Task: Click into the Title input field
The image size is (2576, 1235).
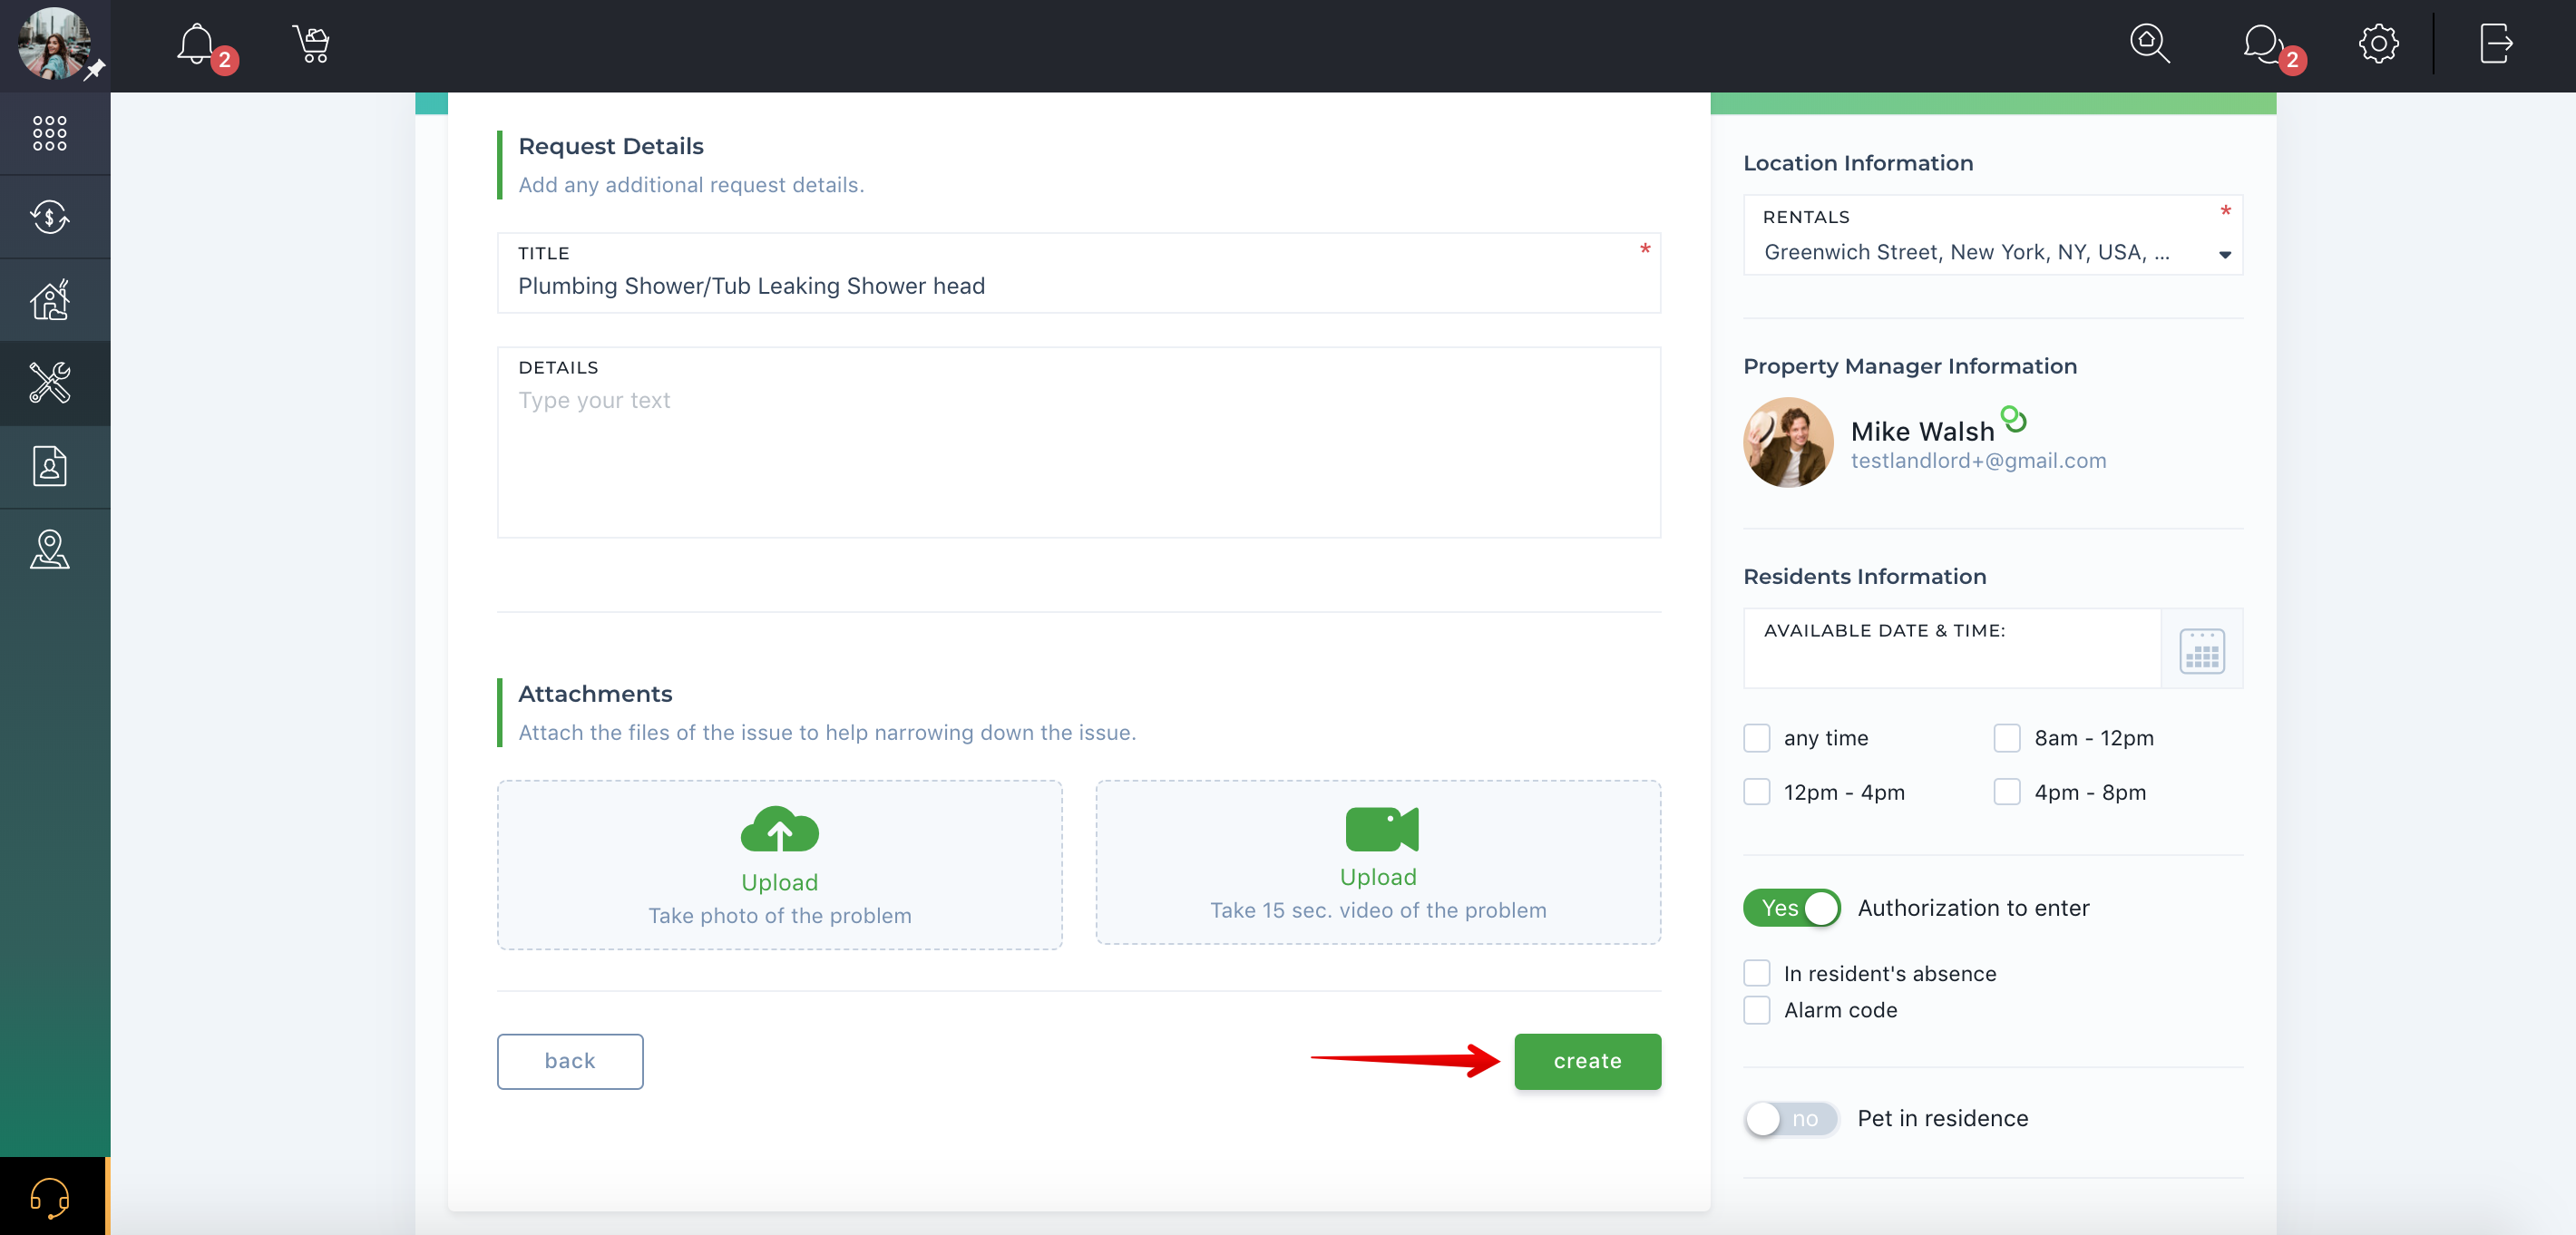Action: 1078,273
